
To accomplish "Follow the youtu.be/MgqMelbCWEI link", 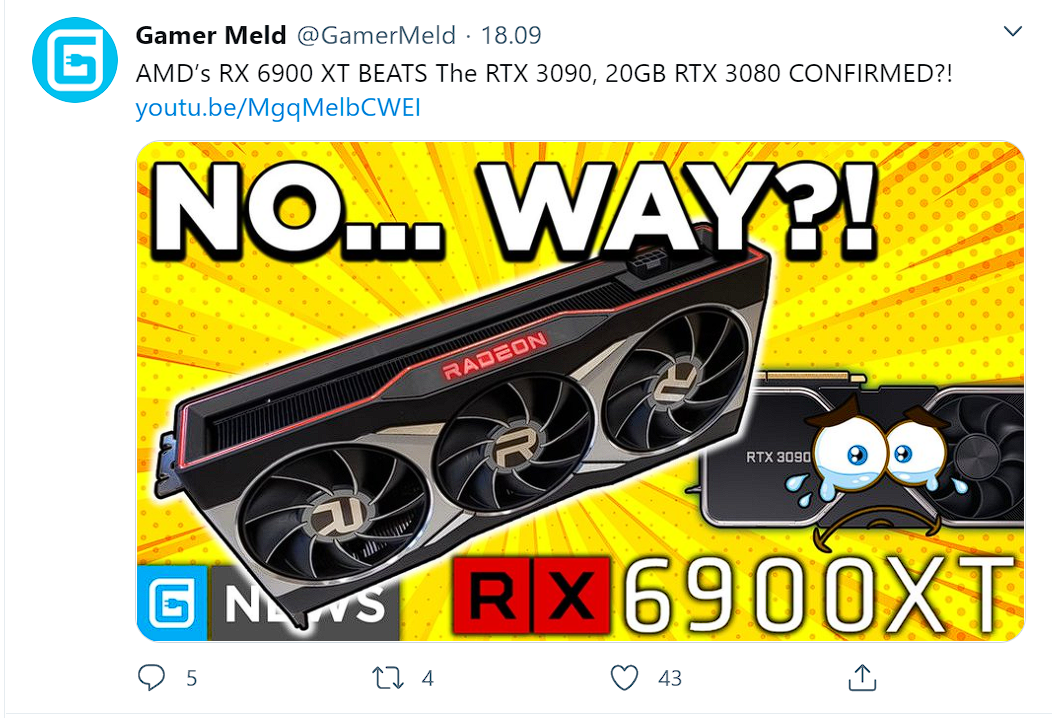I will 278,107.
